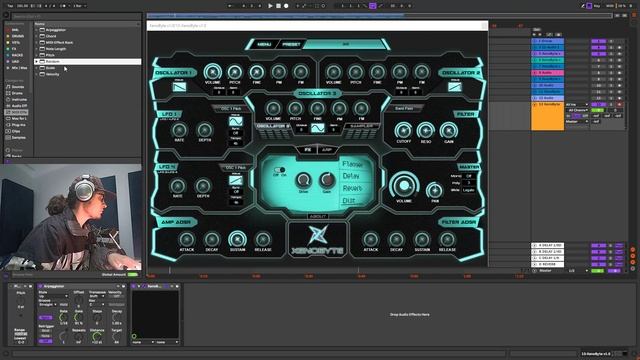Click Oscillator 3 sine waveform icon
The width and height of the screenshot is (640, 360).
click(318, 128)
